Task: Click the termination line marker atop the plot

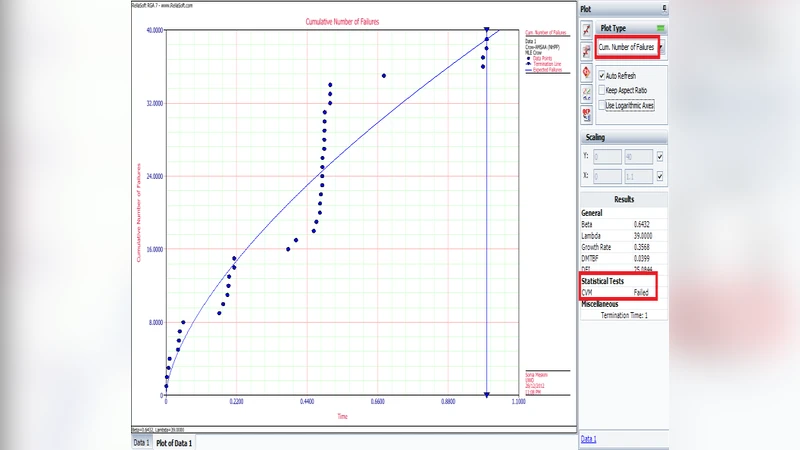Action: pyautogui.click(x=486, y=32)
